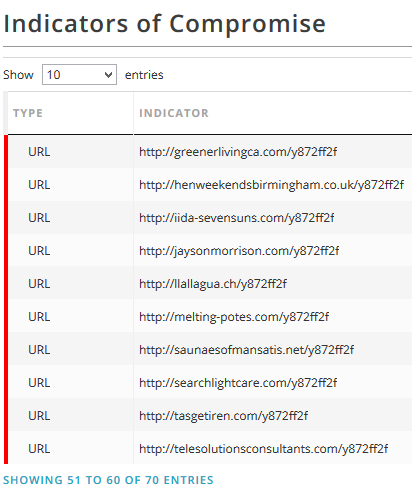Viewport: 412px width, 503px height.
Task: Click the llallagua.ch URL indicator
Action: coord(213,284)
